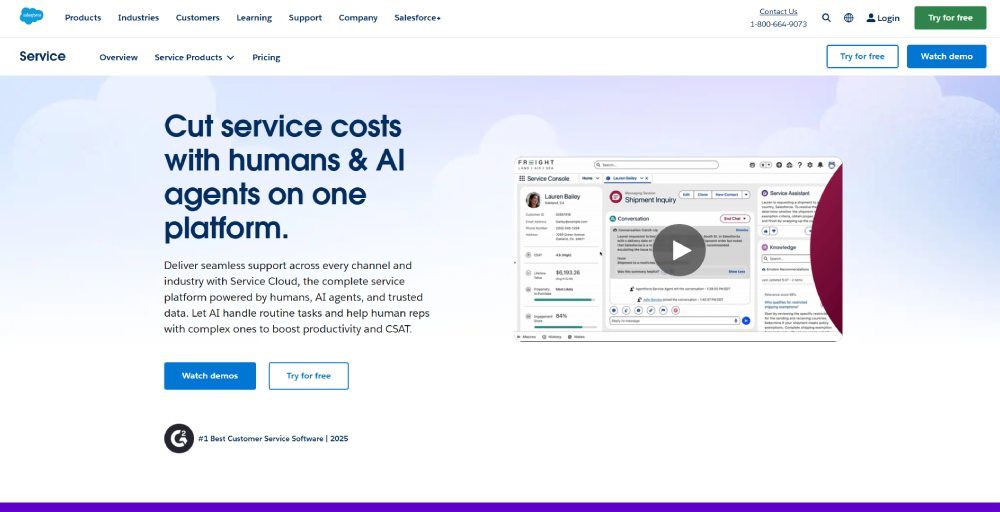Viewport: 1000px width, 512px height.
Task: Click the outlined Try for free button beside Watch demo
Action: coord(862,56)
